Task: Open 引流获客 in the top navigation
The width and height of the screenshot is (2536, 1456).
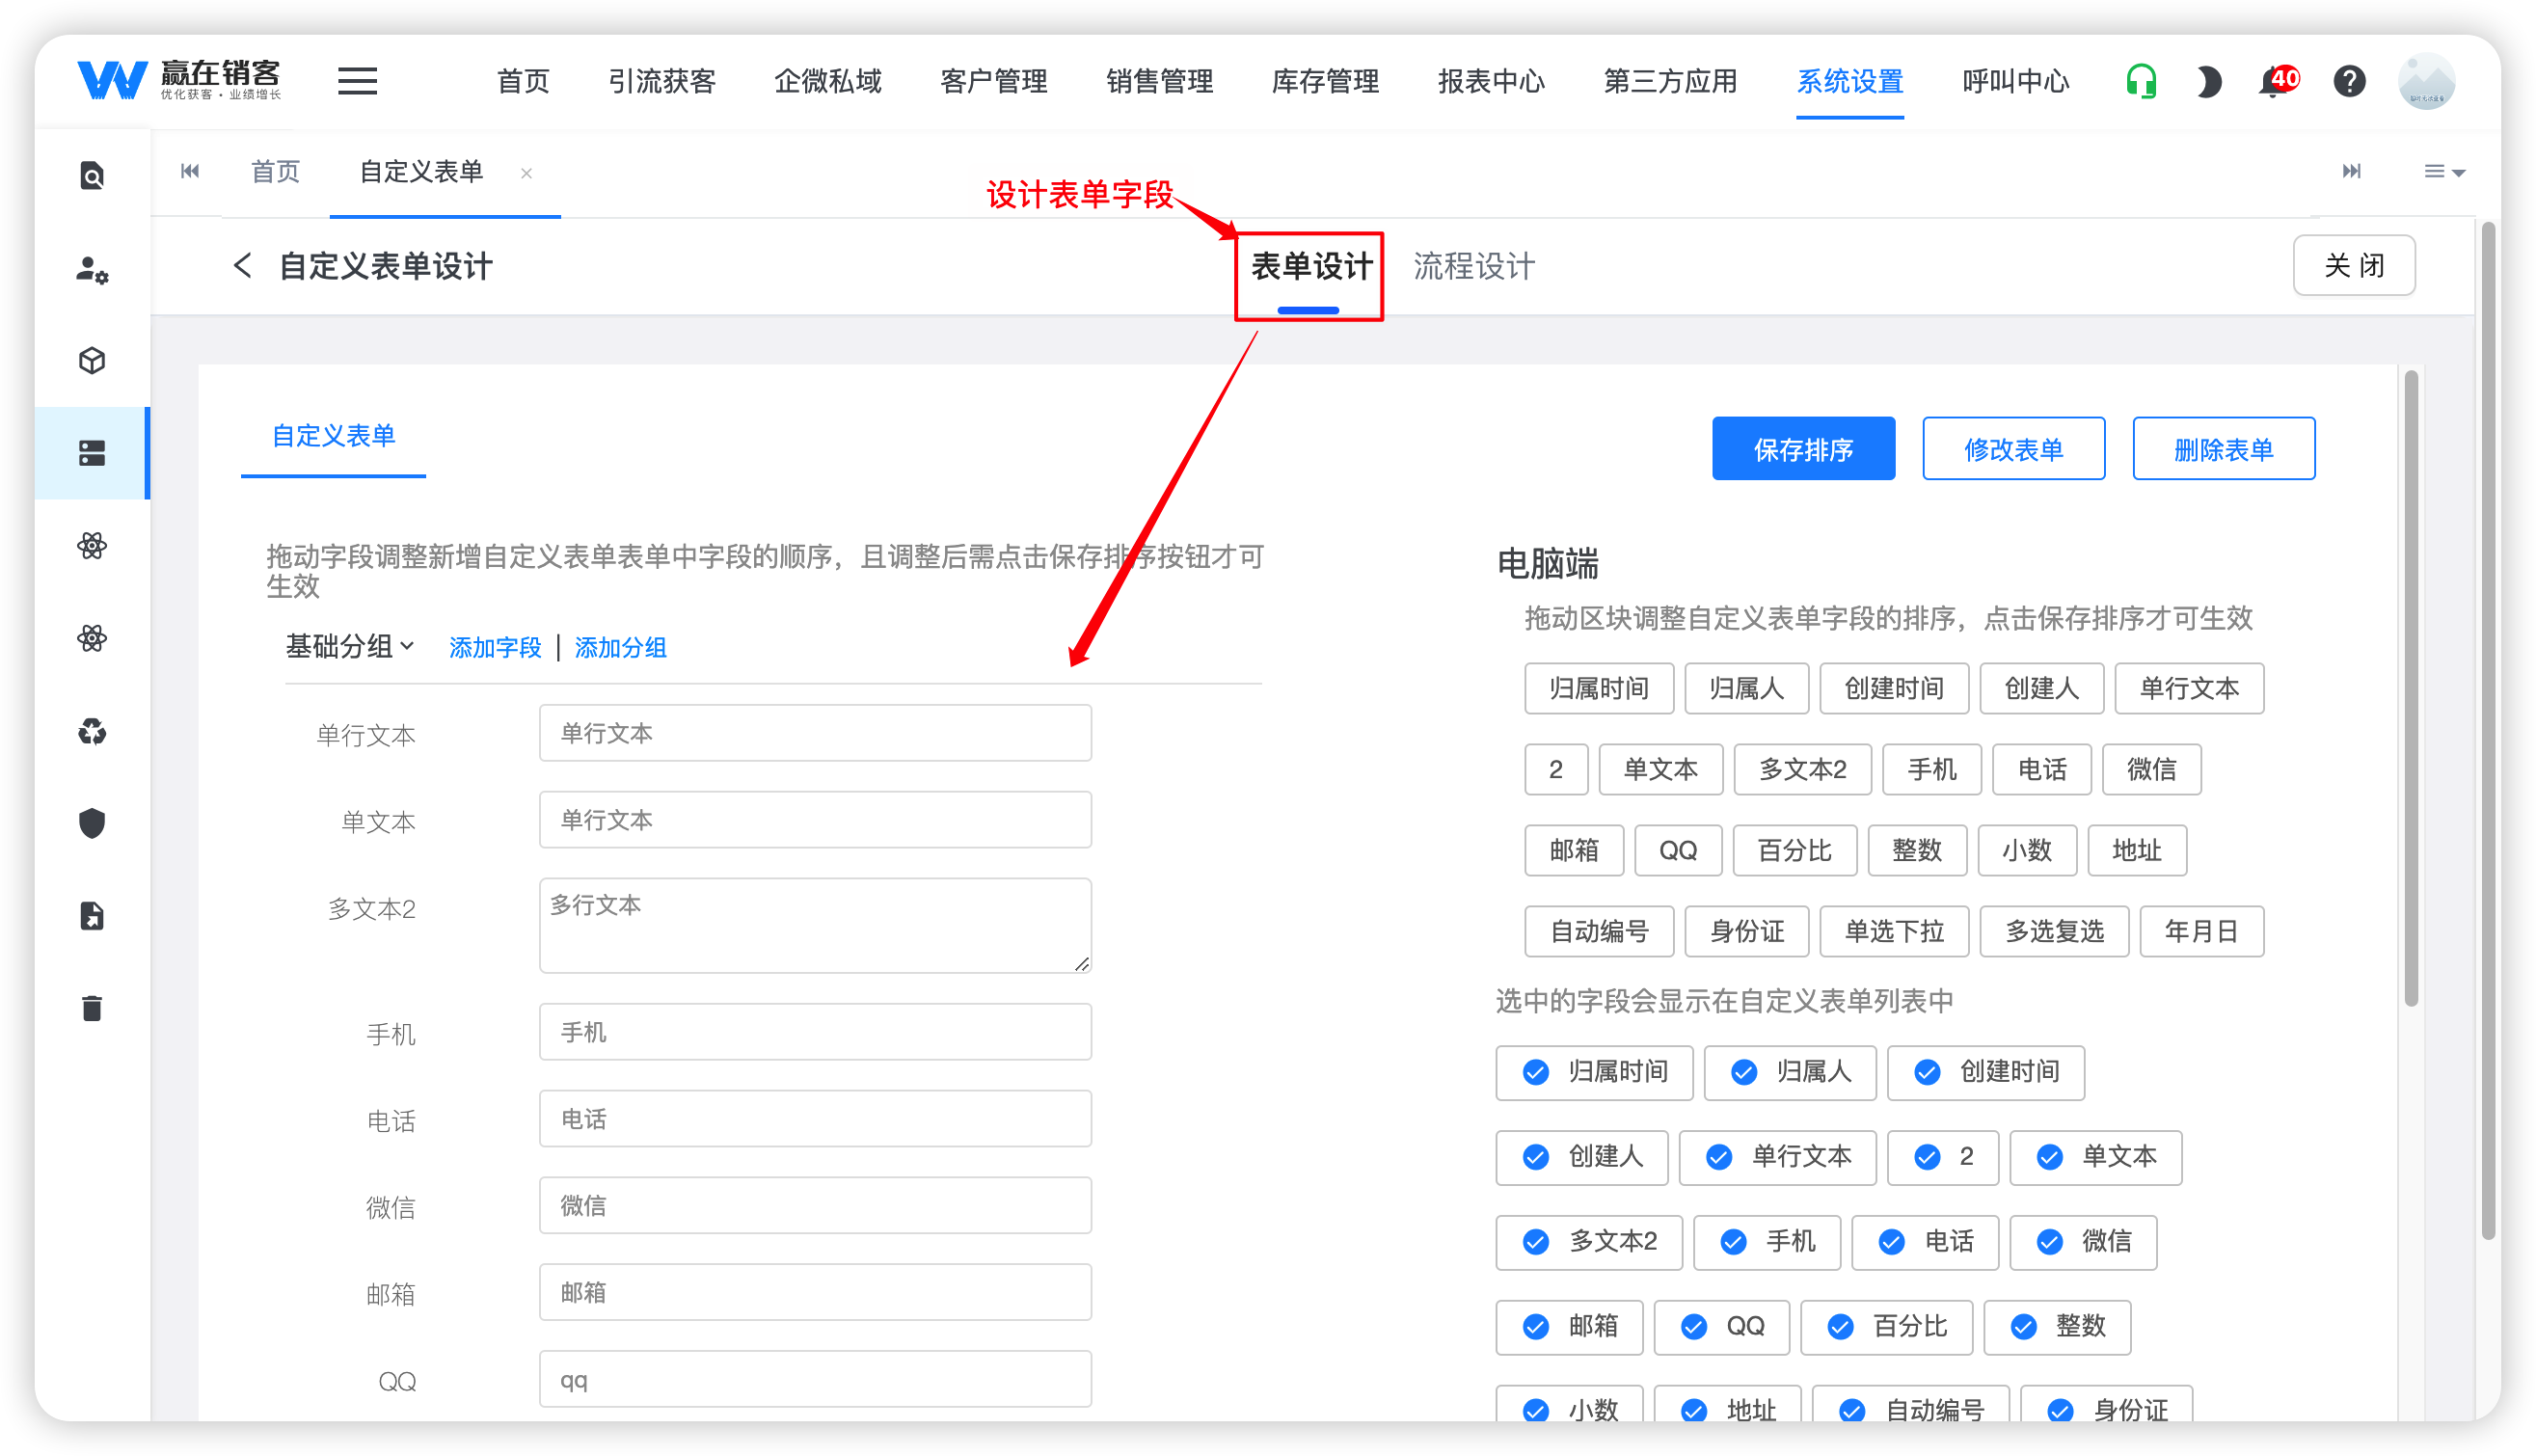Action: tap(661, 81)
